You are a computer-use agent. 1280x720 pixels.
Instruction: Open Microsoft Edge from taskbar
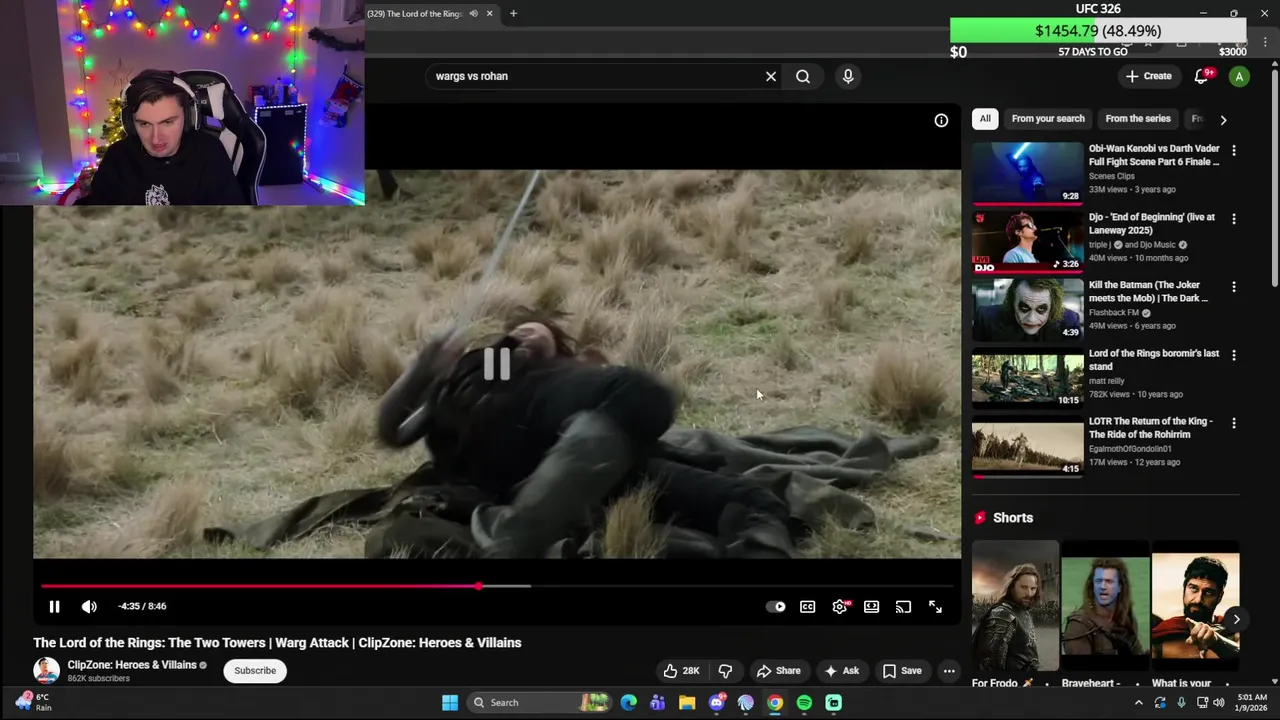(x=628, y=703)
